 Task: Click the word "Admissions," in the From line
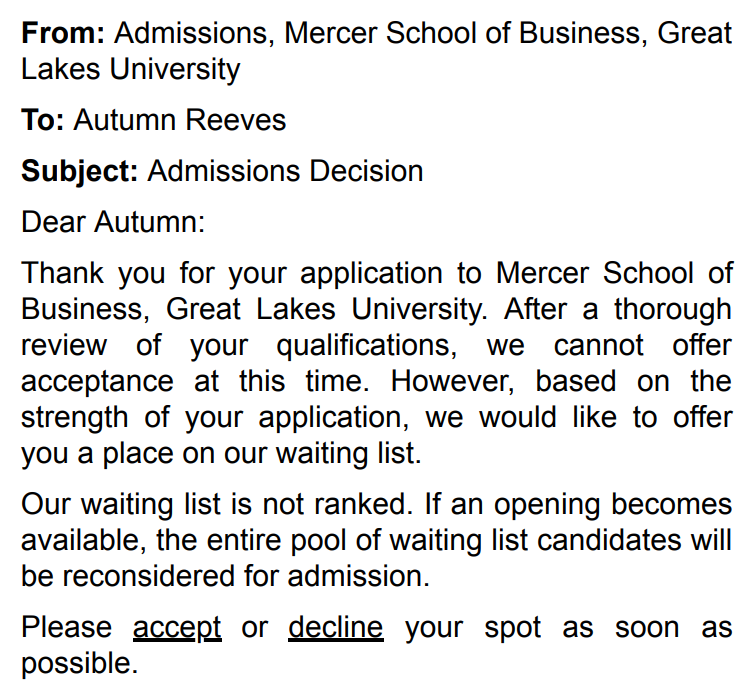(194, 33)
